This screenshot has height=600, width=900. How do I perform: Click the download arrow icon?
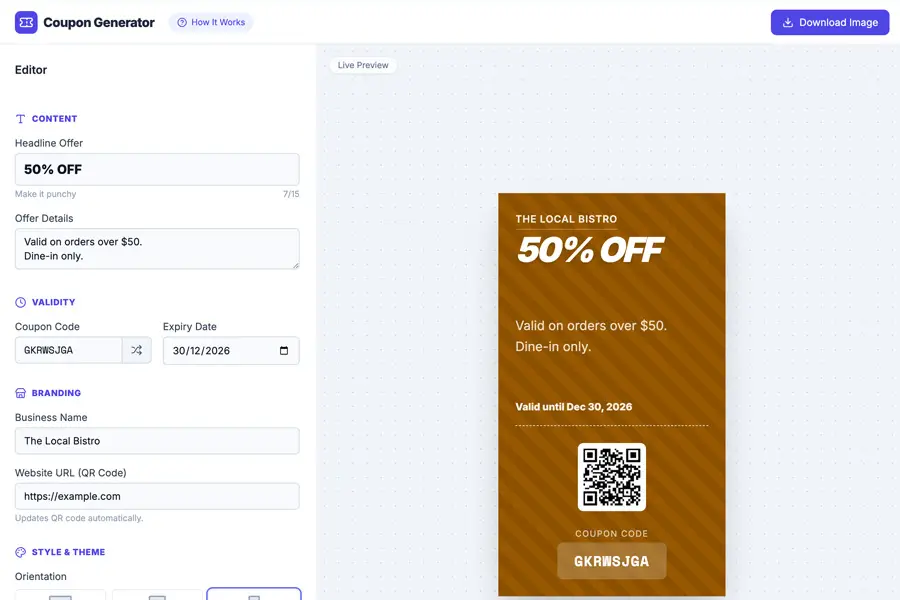[788, 22]
